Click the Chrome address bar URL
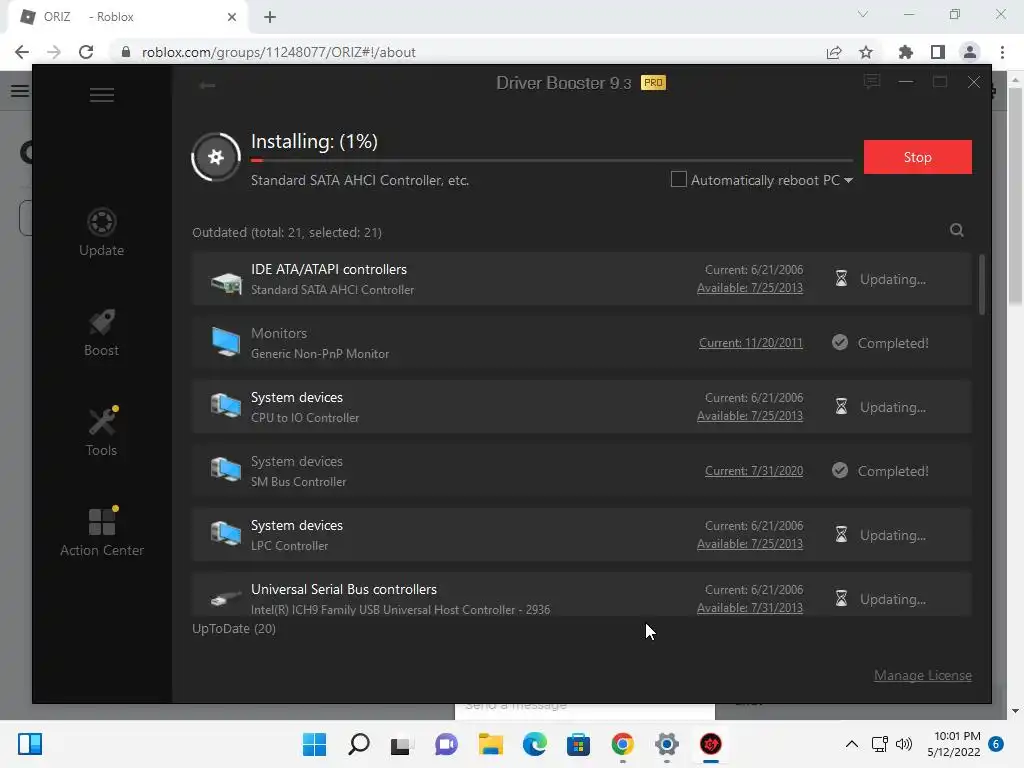This screenshot has height=768, width=1024. (279, 52)
